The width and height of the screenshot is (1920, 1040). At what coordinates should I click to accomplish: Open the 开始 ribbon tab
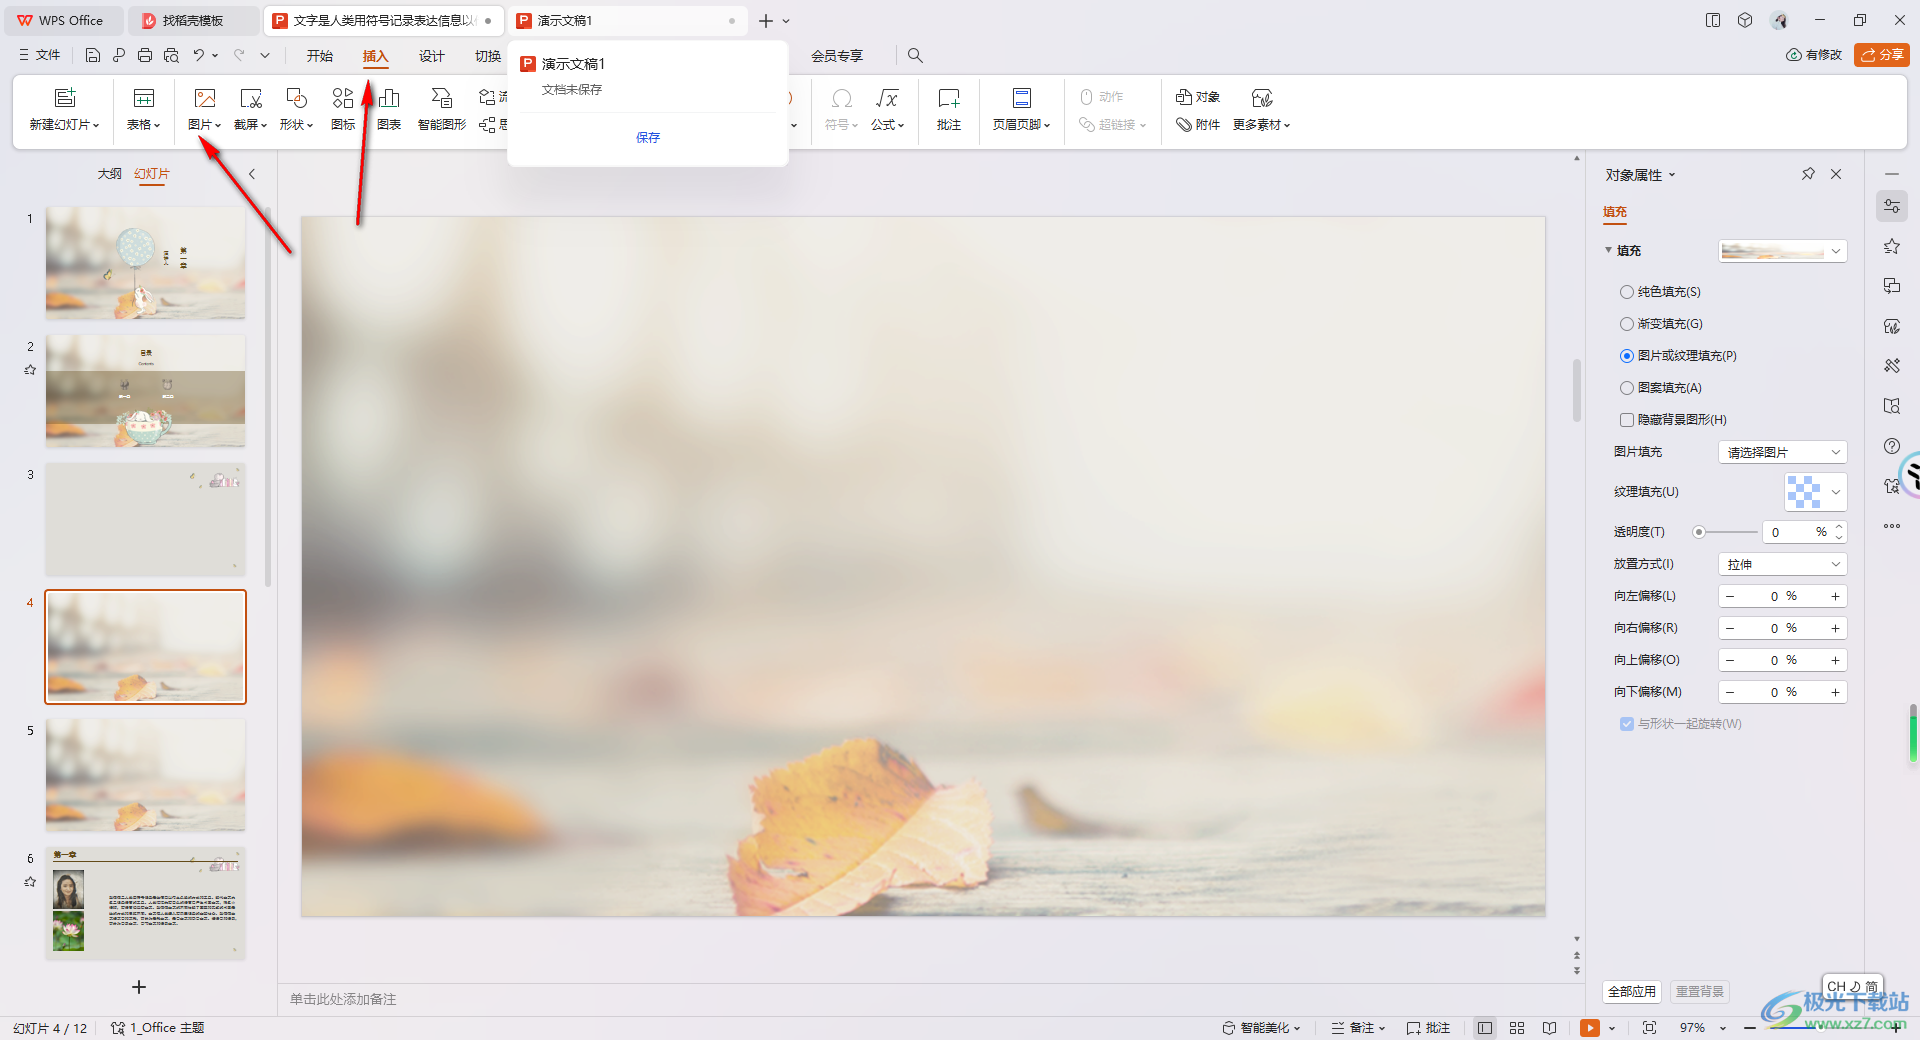pos(320,56)
